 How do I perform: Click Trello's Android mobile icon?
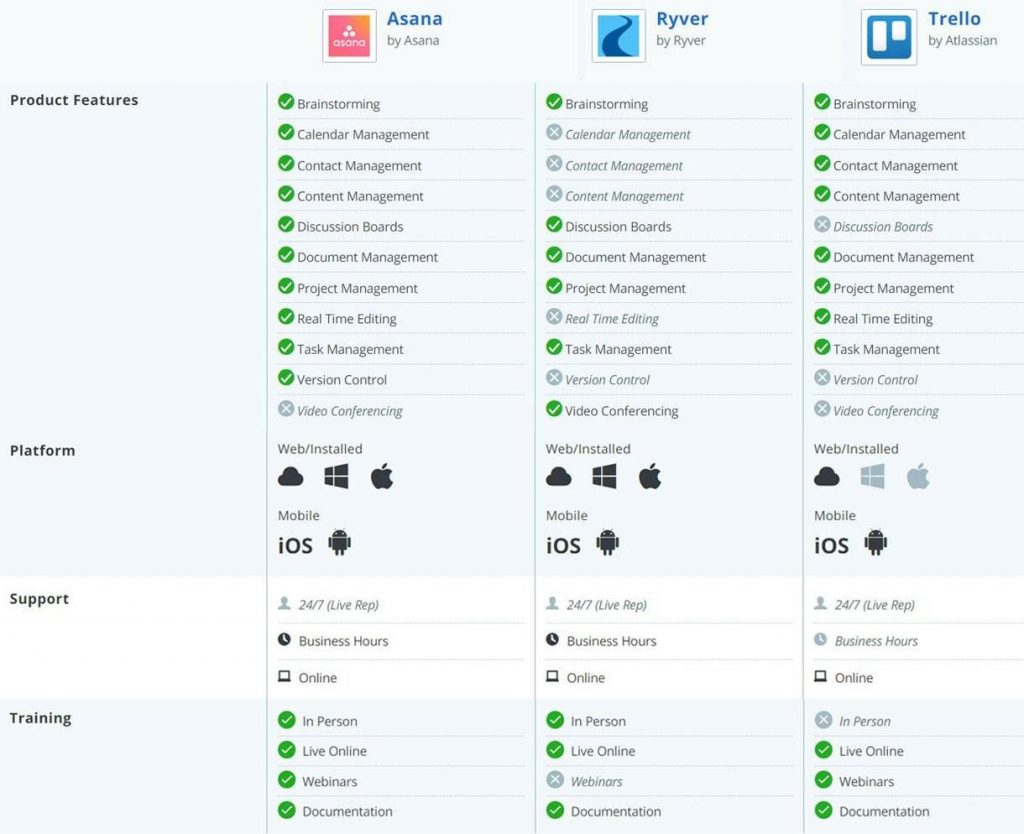[x=876, y=543]
